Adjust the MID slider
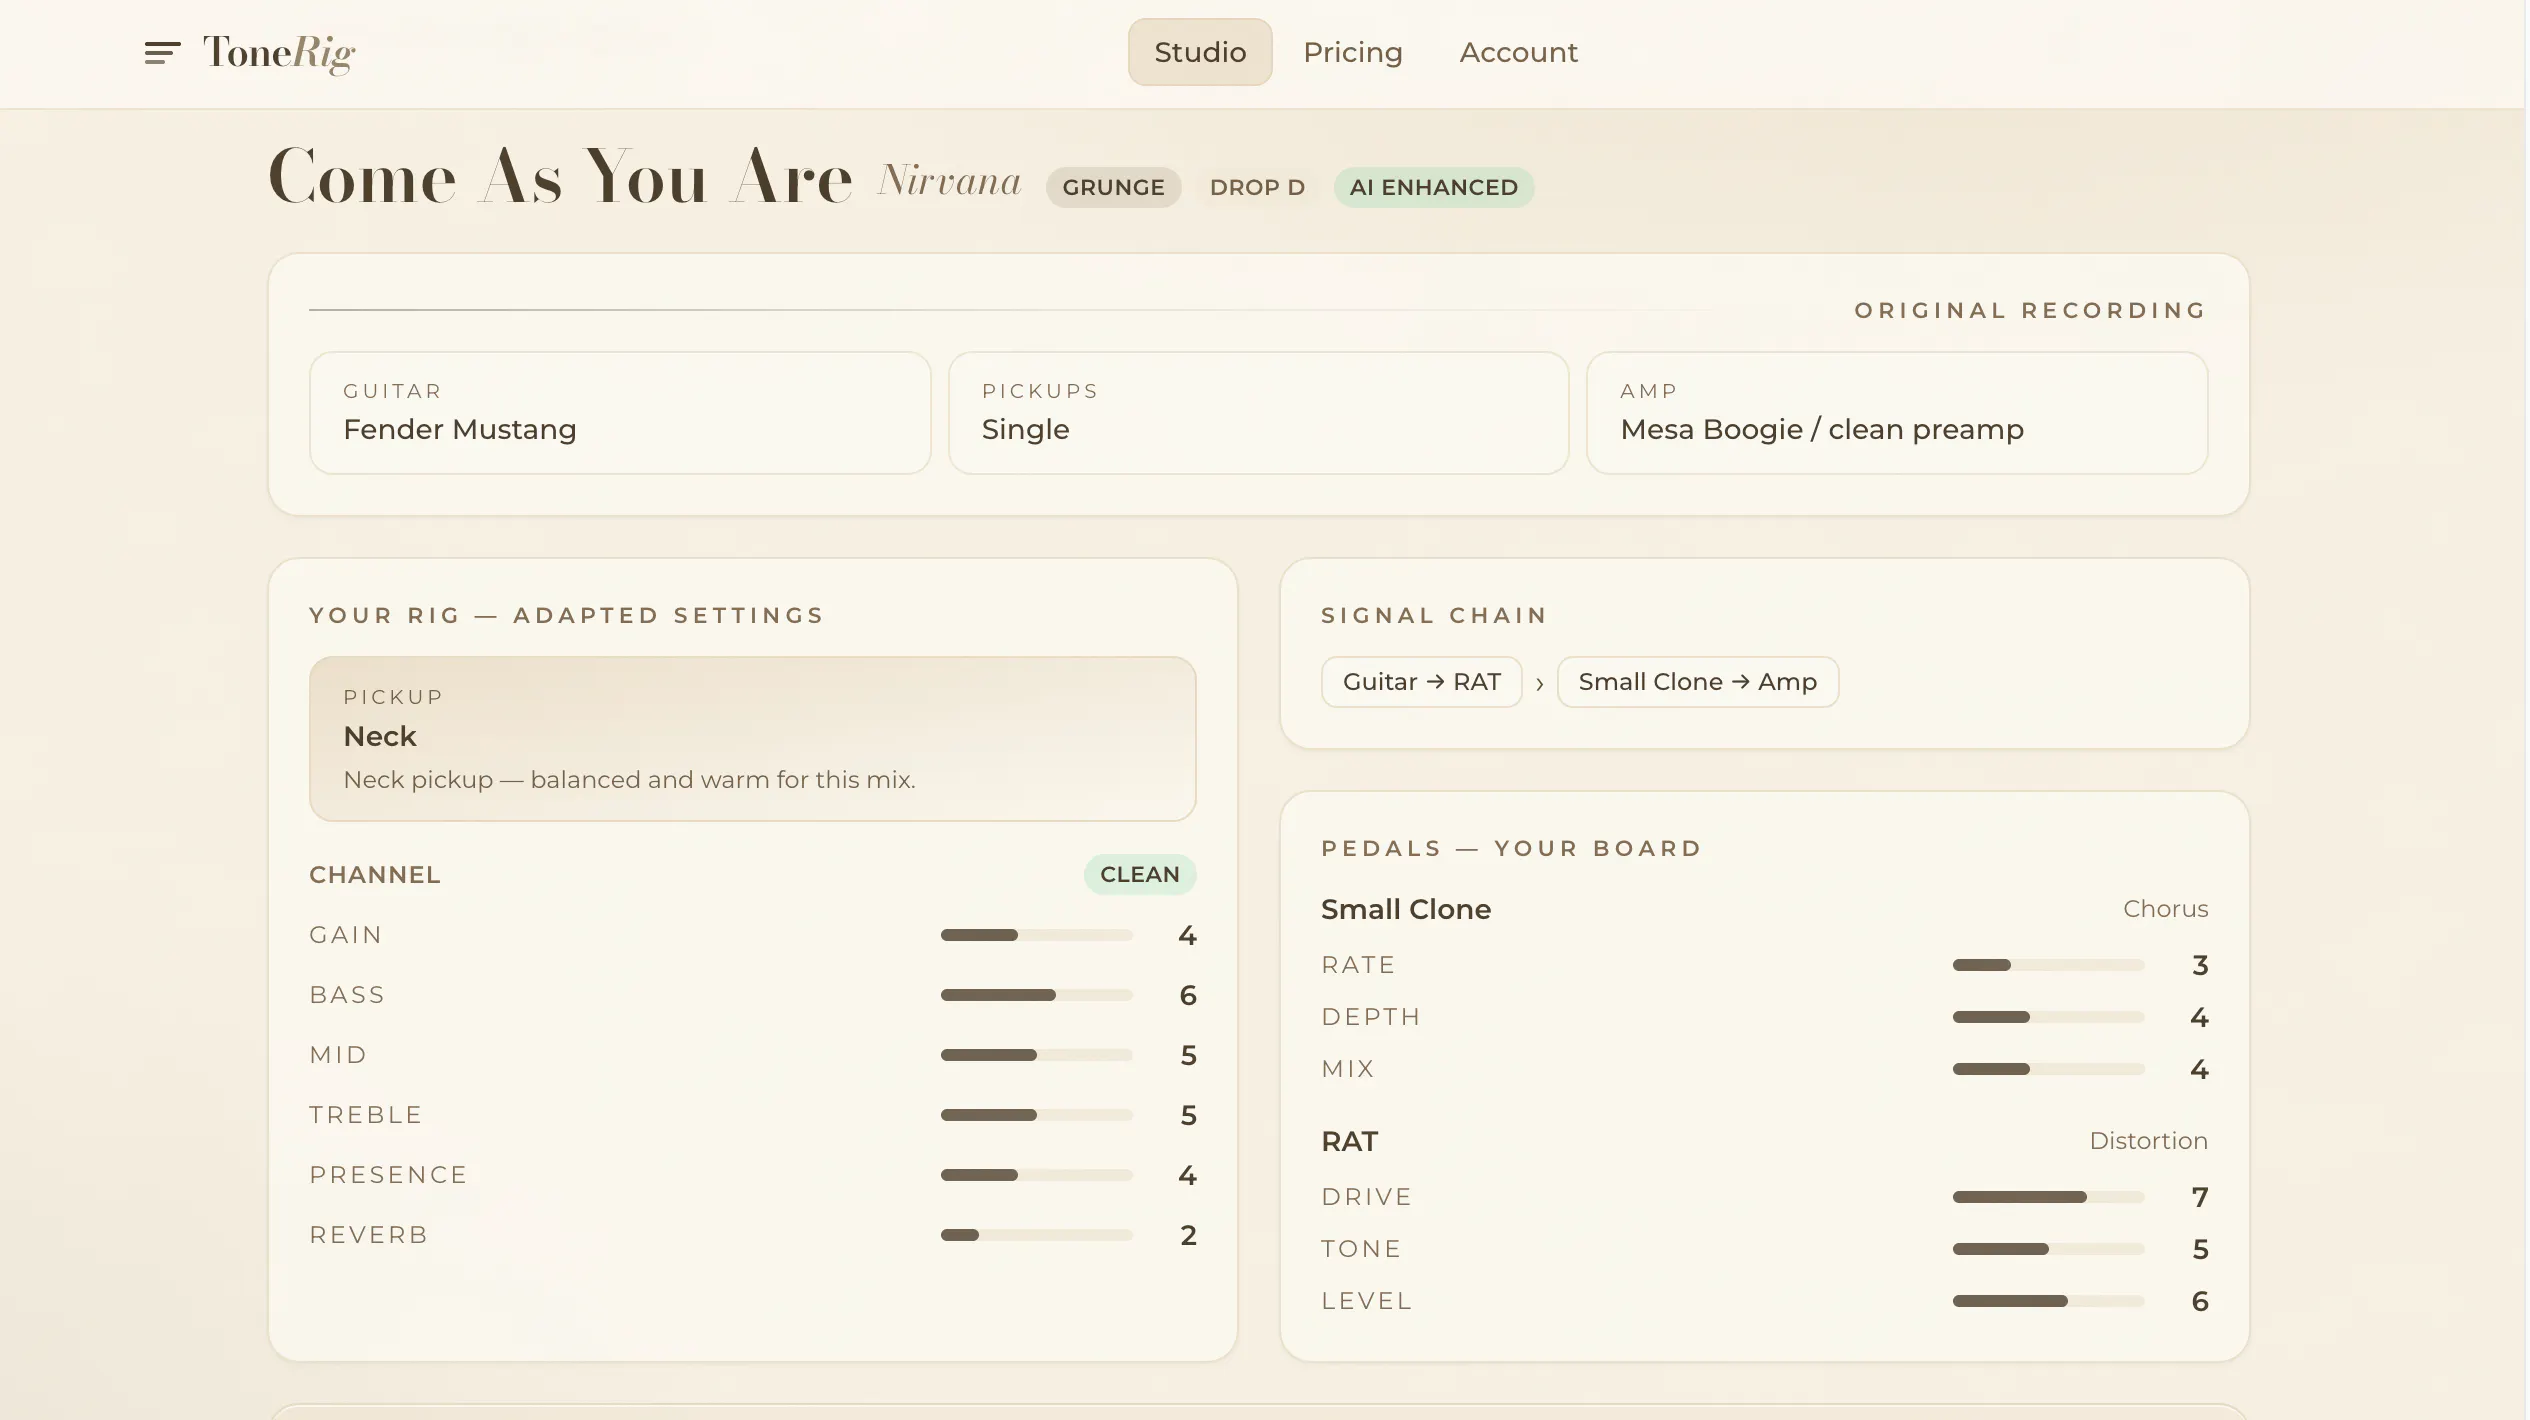 coord(1037,1055)
